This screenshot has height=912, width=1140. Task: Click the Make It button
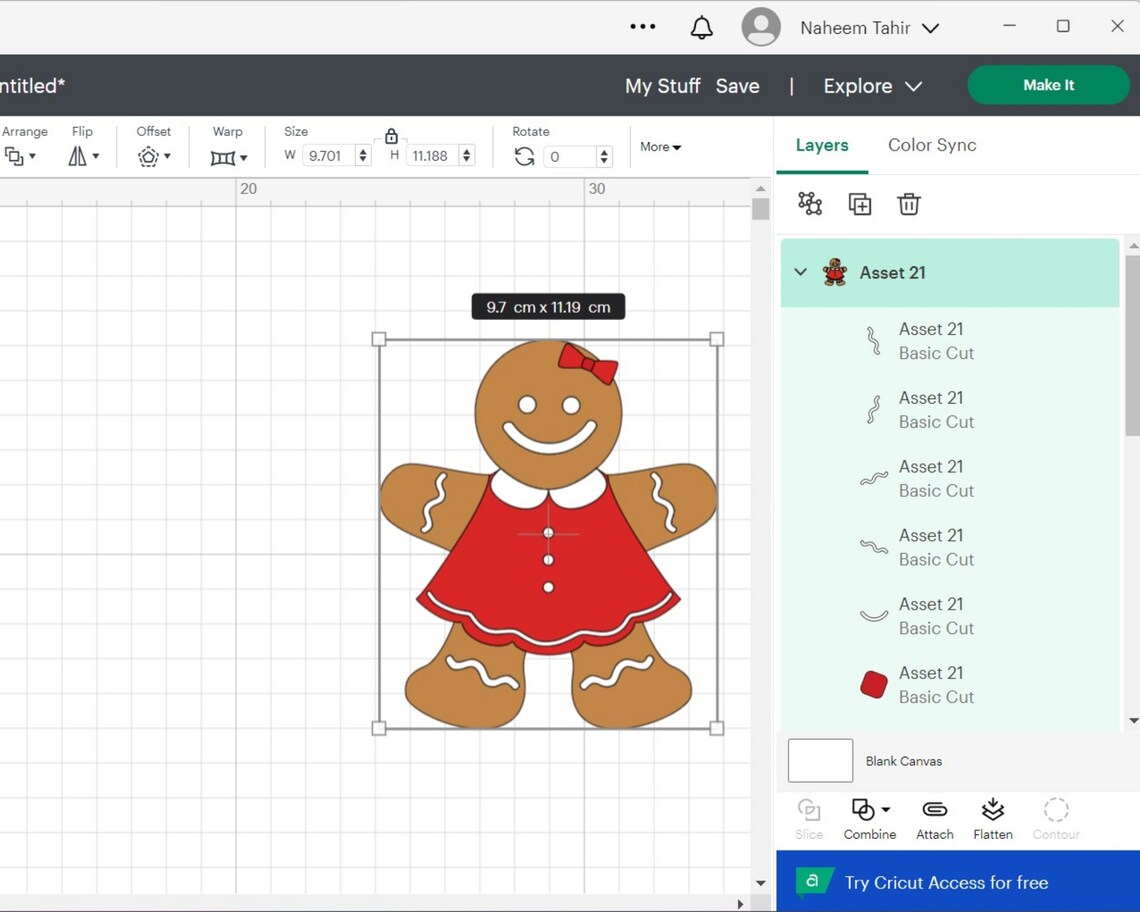pyautogui.click(x=1048, y=85)
